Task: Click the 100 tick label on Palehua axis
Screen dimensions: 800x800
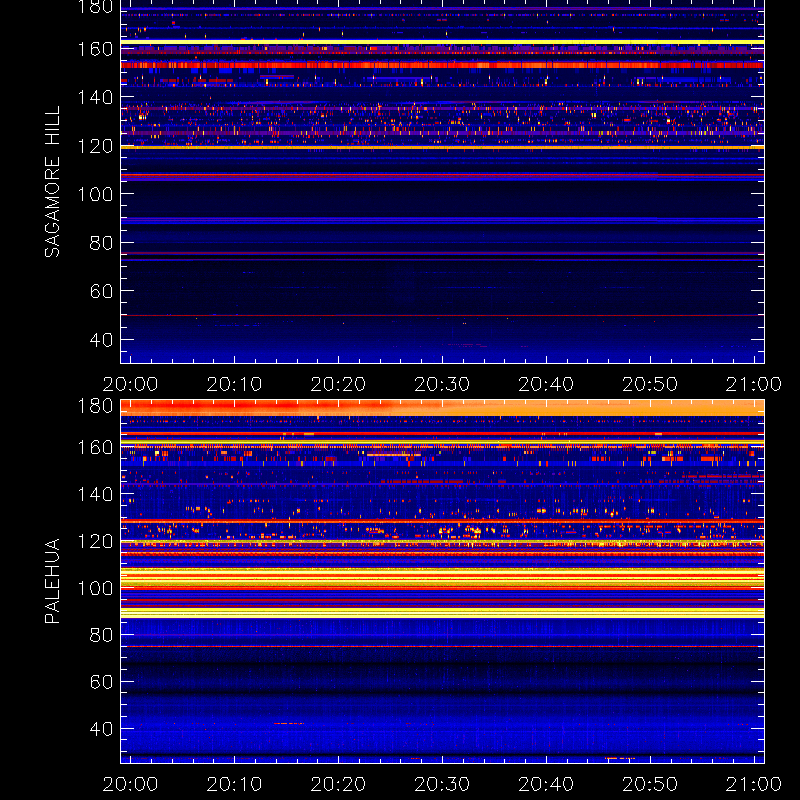Action: 95,588
